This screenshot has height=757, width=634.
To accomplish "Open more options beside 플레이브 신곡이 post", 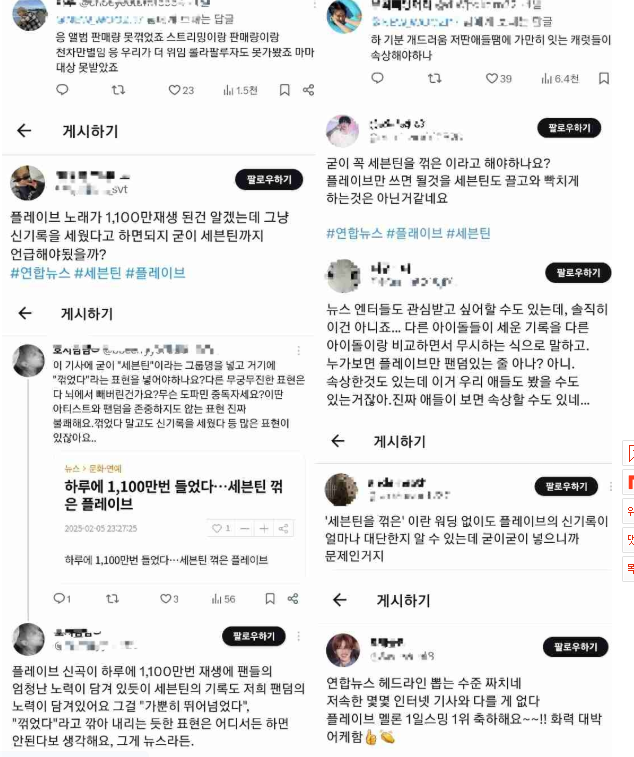I will click(298, 636).
